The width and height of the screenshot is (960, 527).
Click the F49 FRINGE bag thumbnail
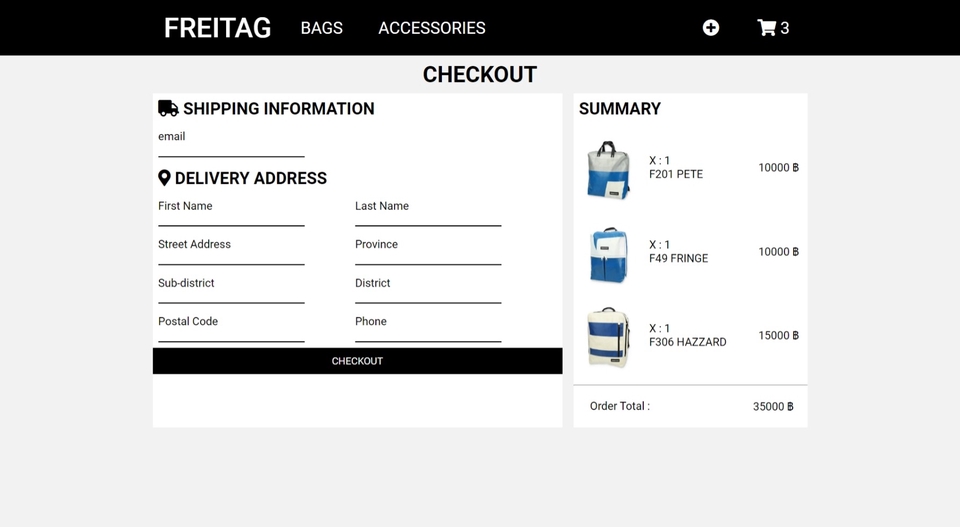point(609,255)
